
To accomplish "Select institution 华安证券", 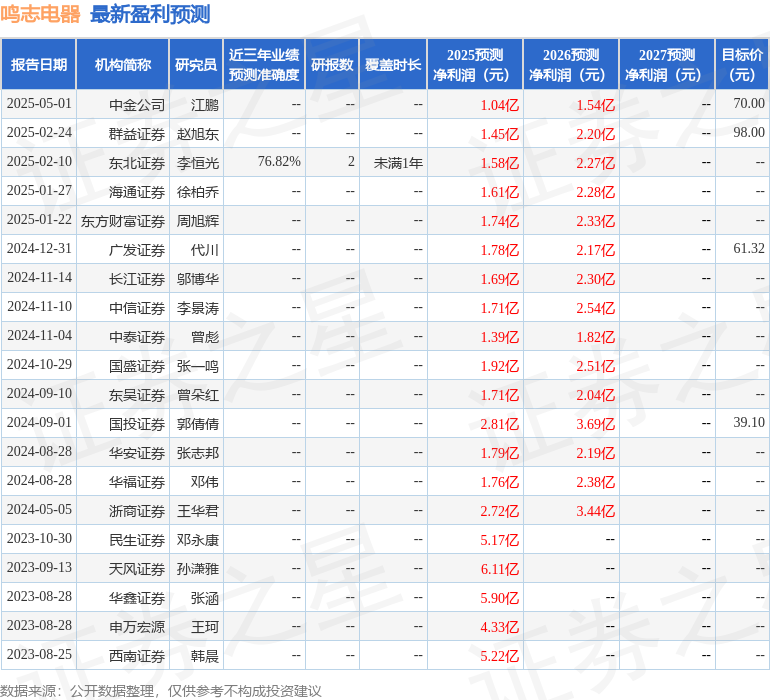I will coord(137,452).
